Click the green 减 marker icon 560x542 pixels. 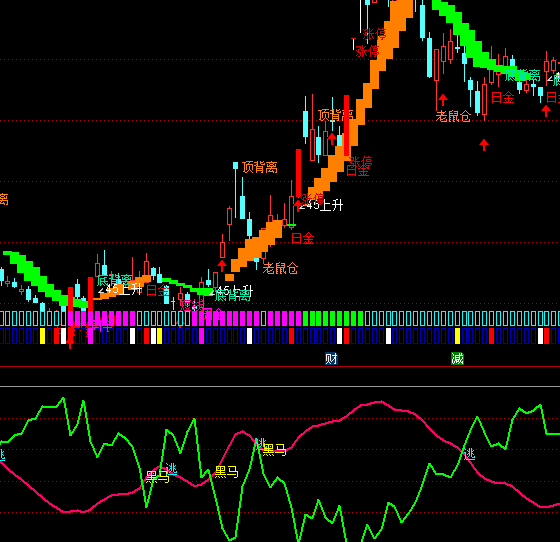point(458,358)
